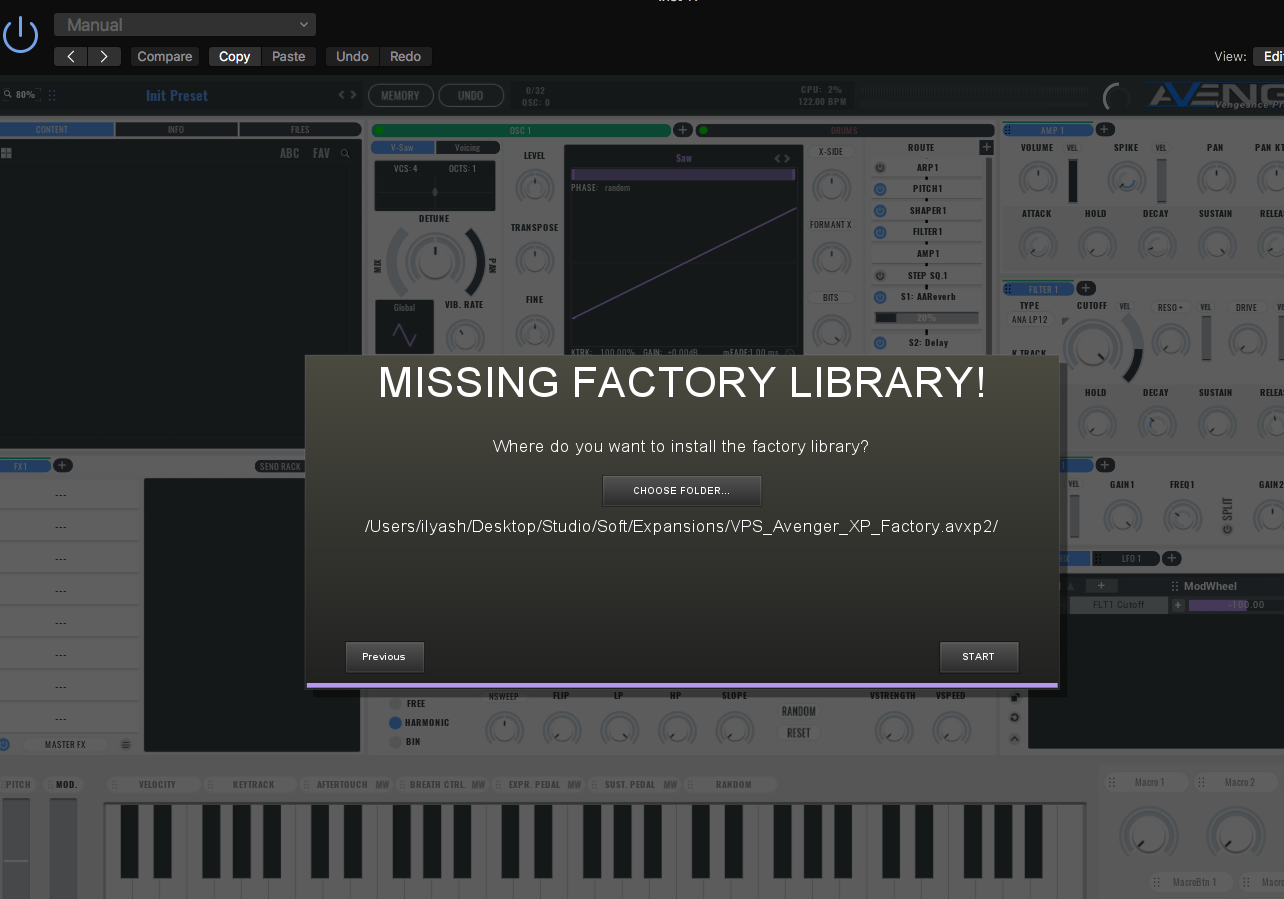Switch to the INFO tab

coord(176,130)
